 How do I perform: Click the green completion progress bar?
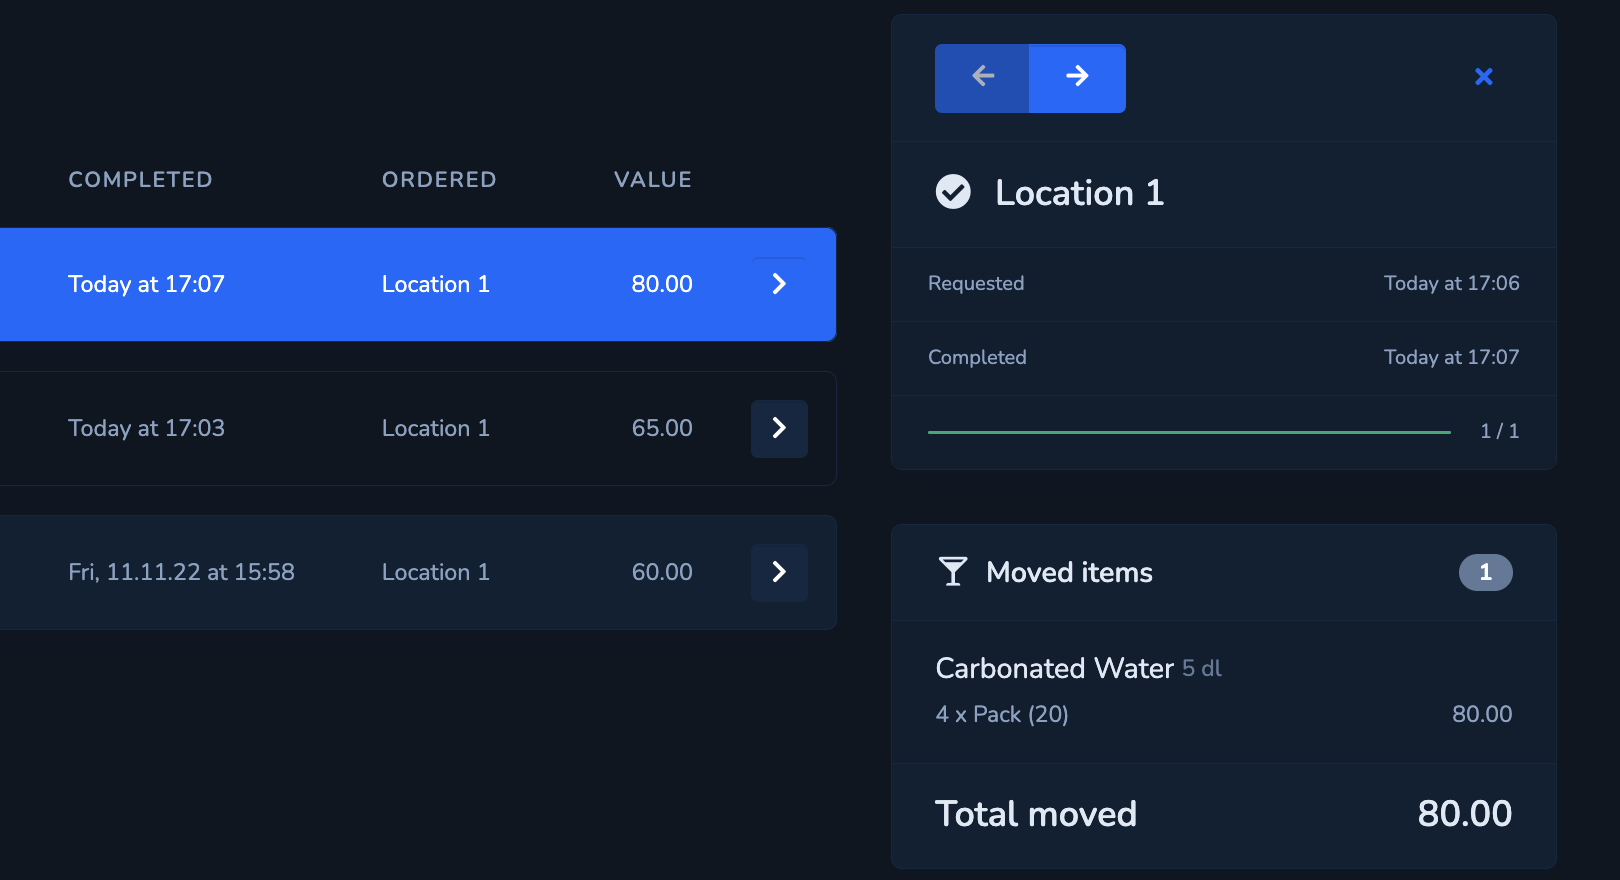coord(1189,432)
